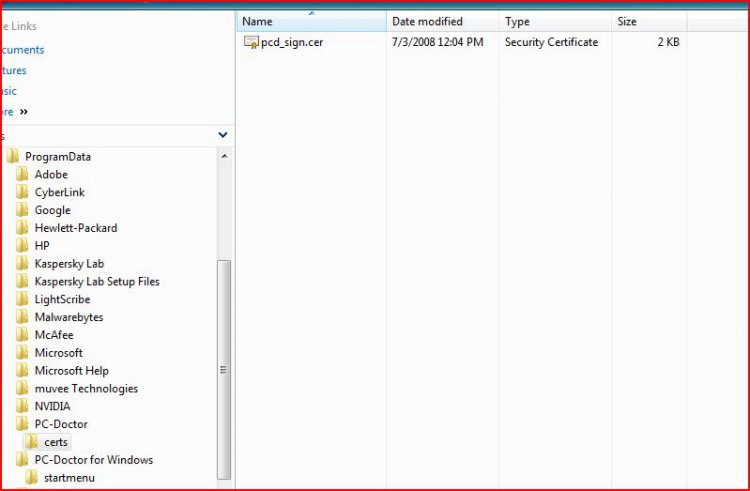Click the NVIDIA folder icon
750x491 pixels.
(x=22, y=406)
